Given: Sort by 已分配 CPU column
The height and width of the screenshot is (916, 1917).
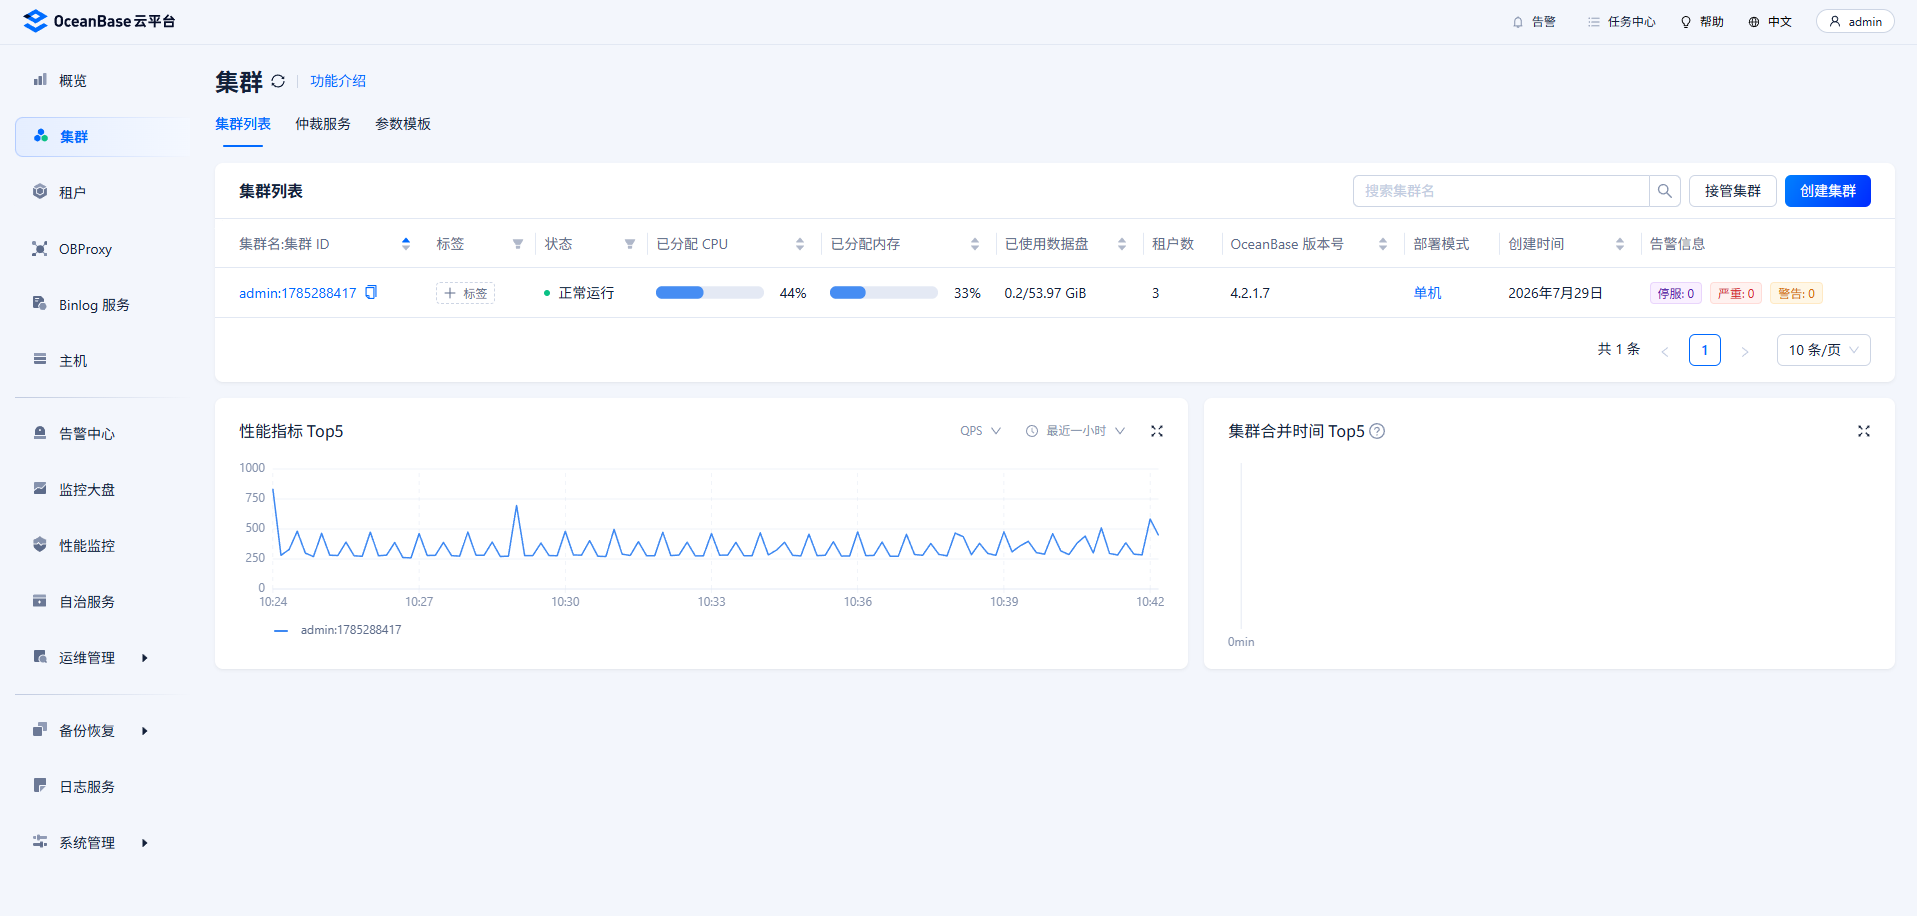Looking at the screenshot, I should pos(800,244).
